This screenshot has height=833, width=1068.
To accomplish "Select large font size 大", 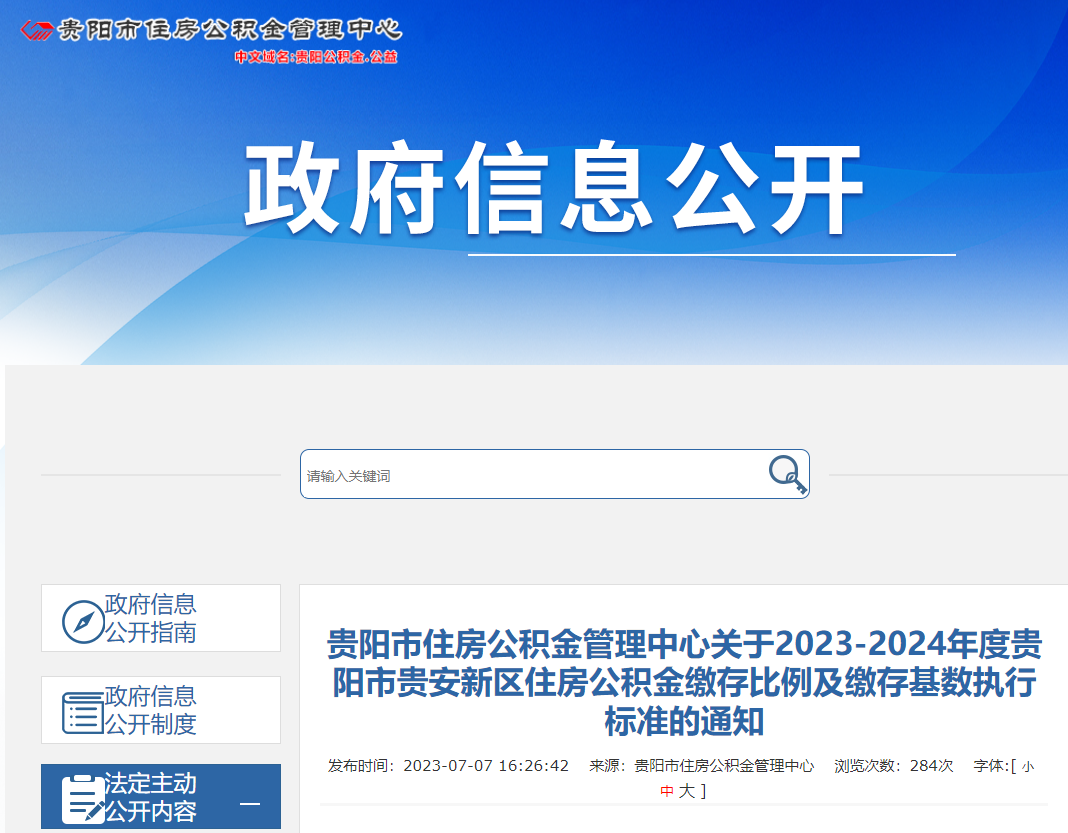I will click(x=686, y=791).
